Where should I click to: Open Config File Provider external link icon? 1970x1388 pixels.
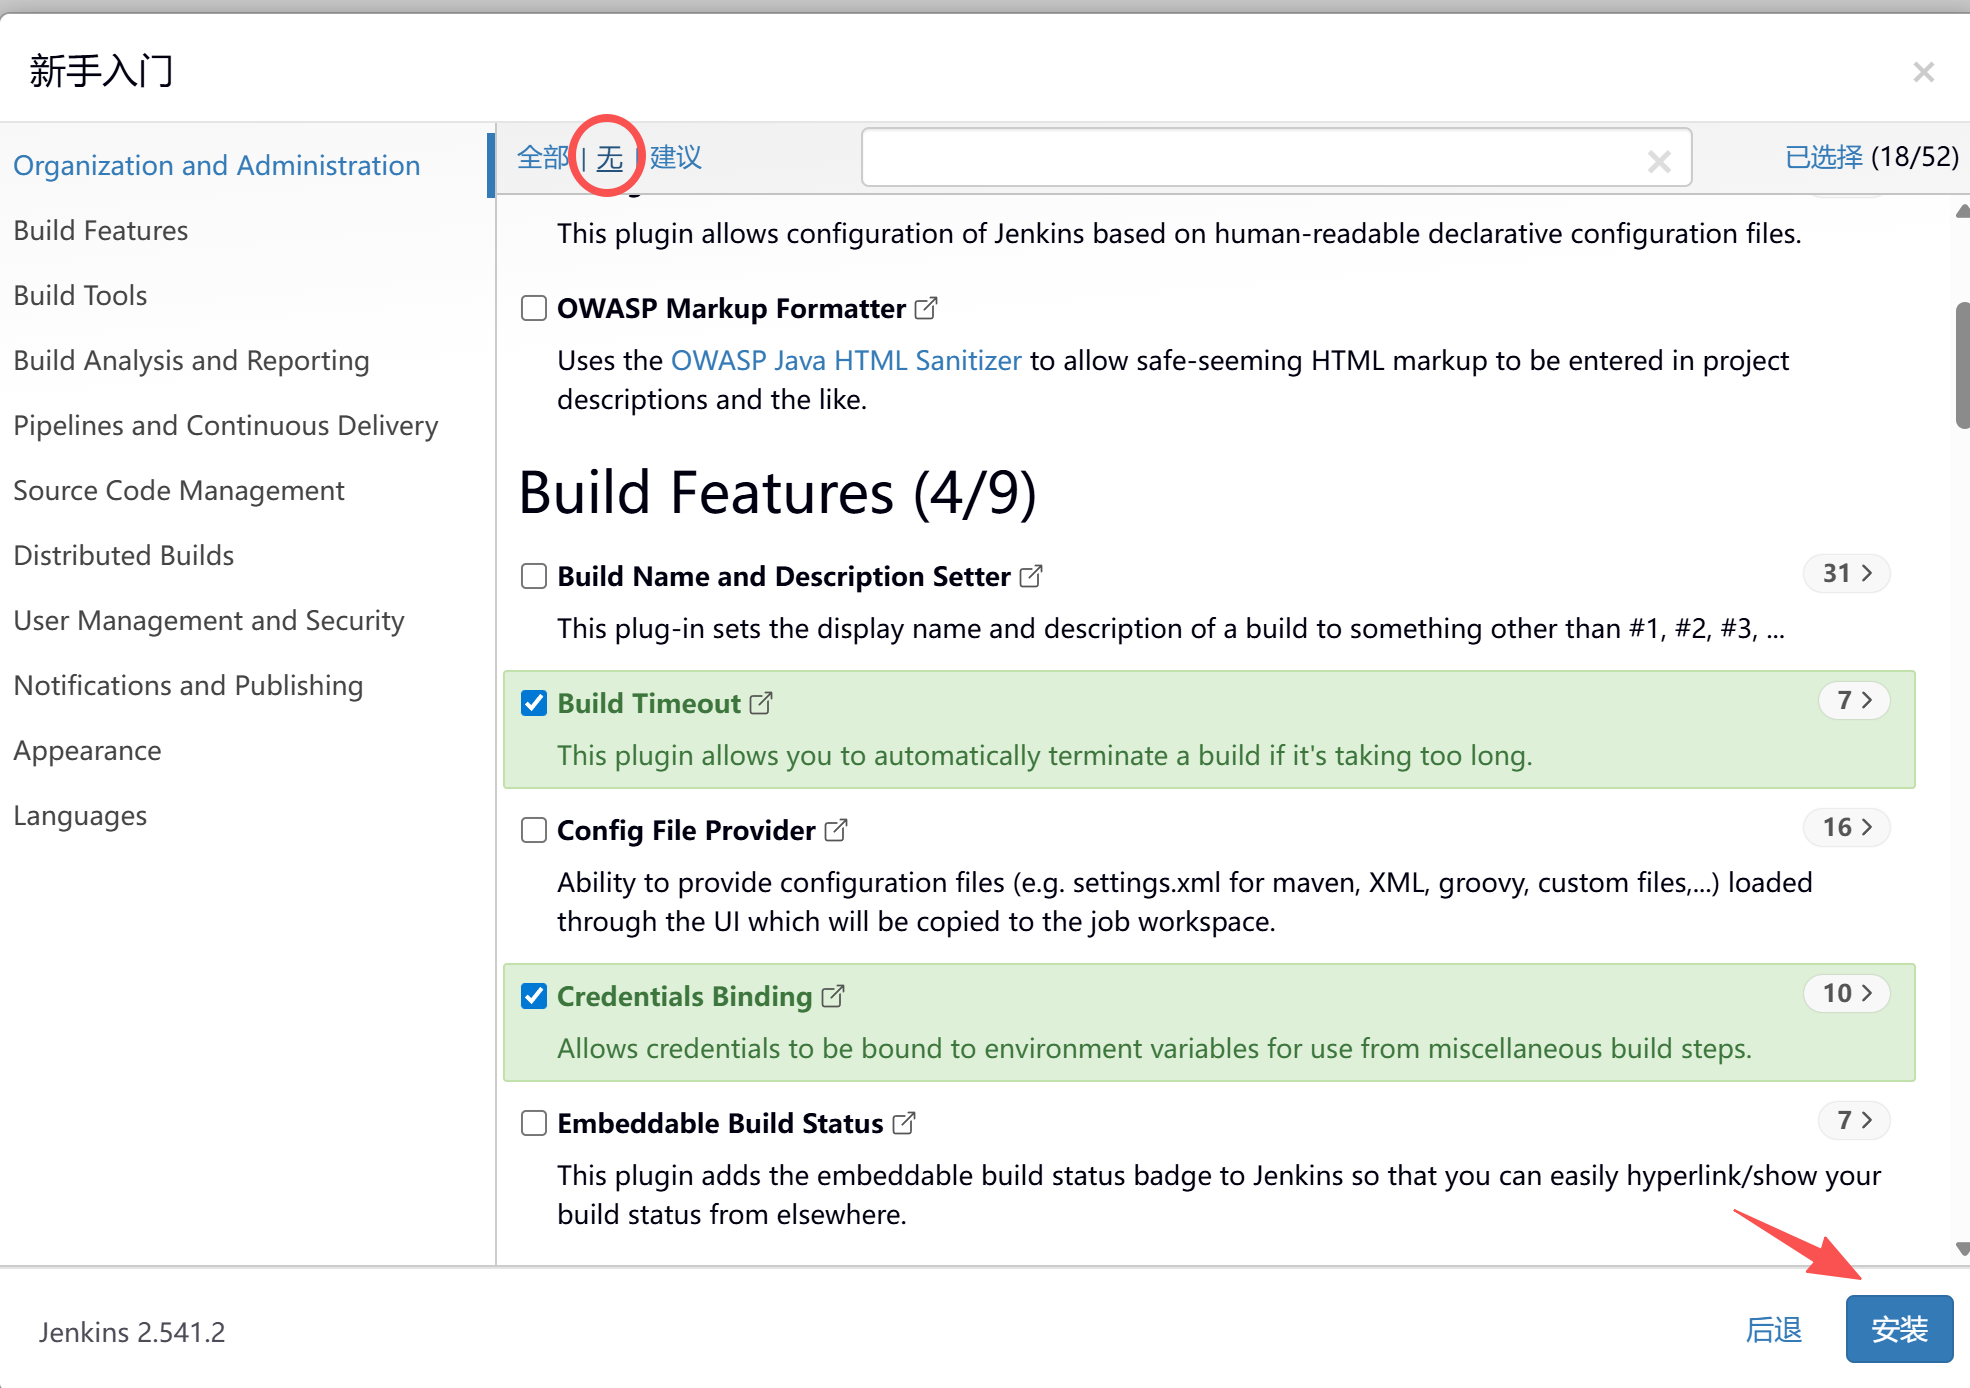[836, 830]
